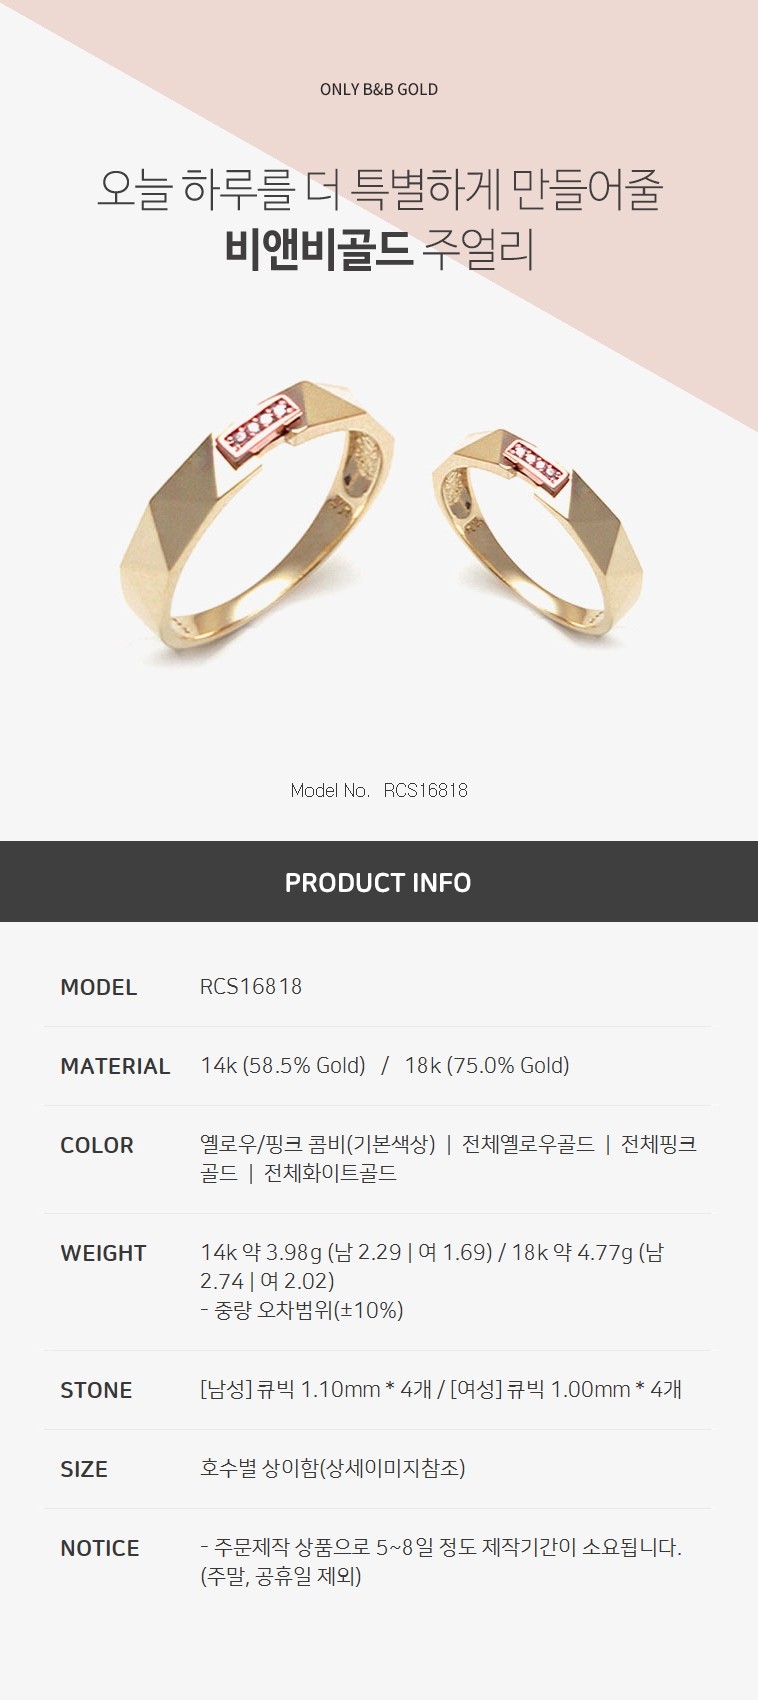Click the 18k (75.0% Gold) text

click(487, 1066)
